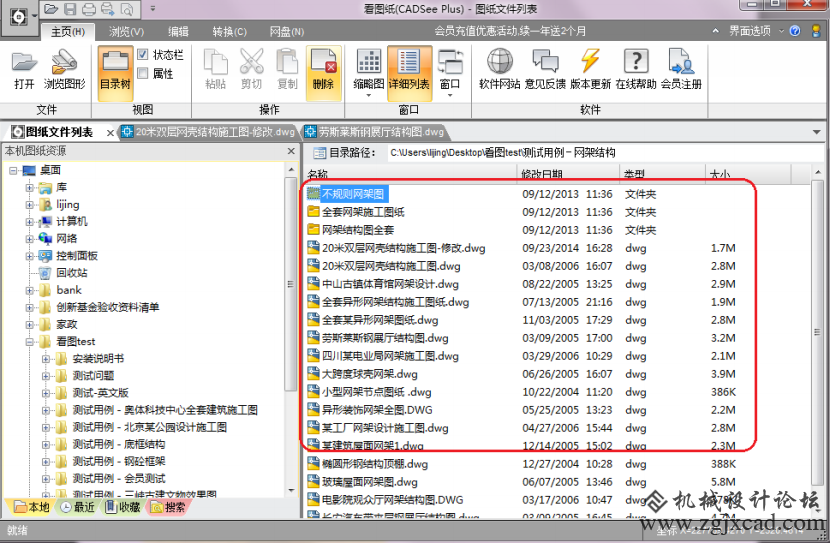Switch to 缩略图 thumbnail view
Image resolution: width=832 pixels, height=544 pixels.
tap(369, 73)
